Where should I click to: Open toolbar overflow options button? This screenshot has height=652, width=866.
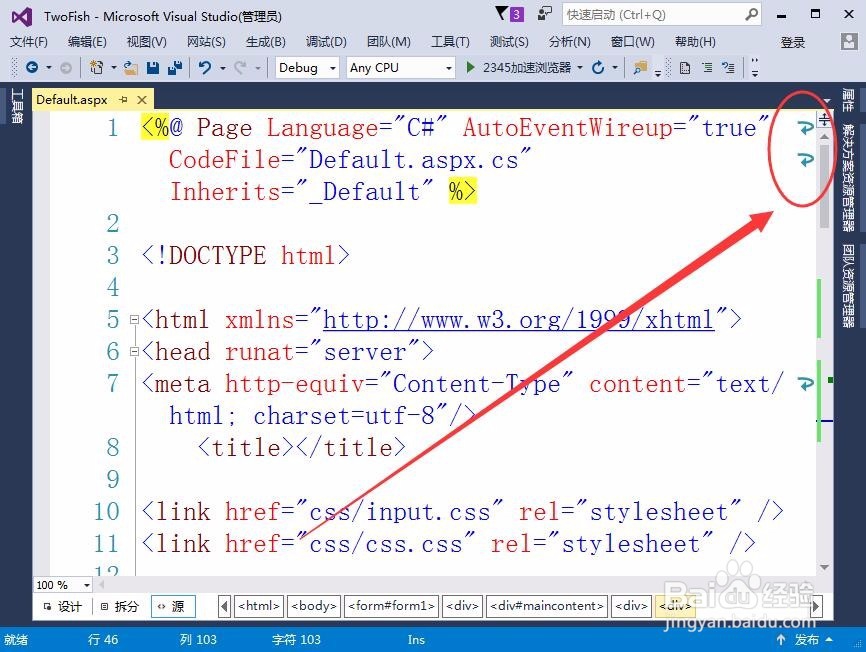tap(754, 68)
